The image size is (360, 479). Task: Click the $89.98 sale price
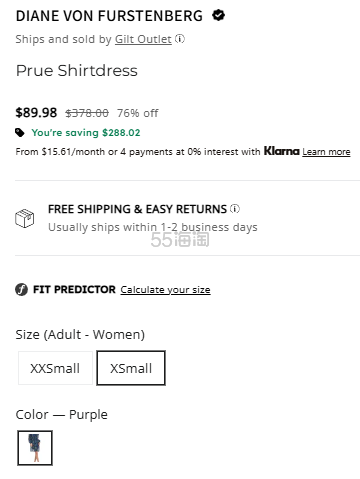36,113
